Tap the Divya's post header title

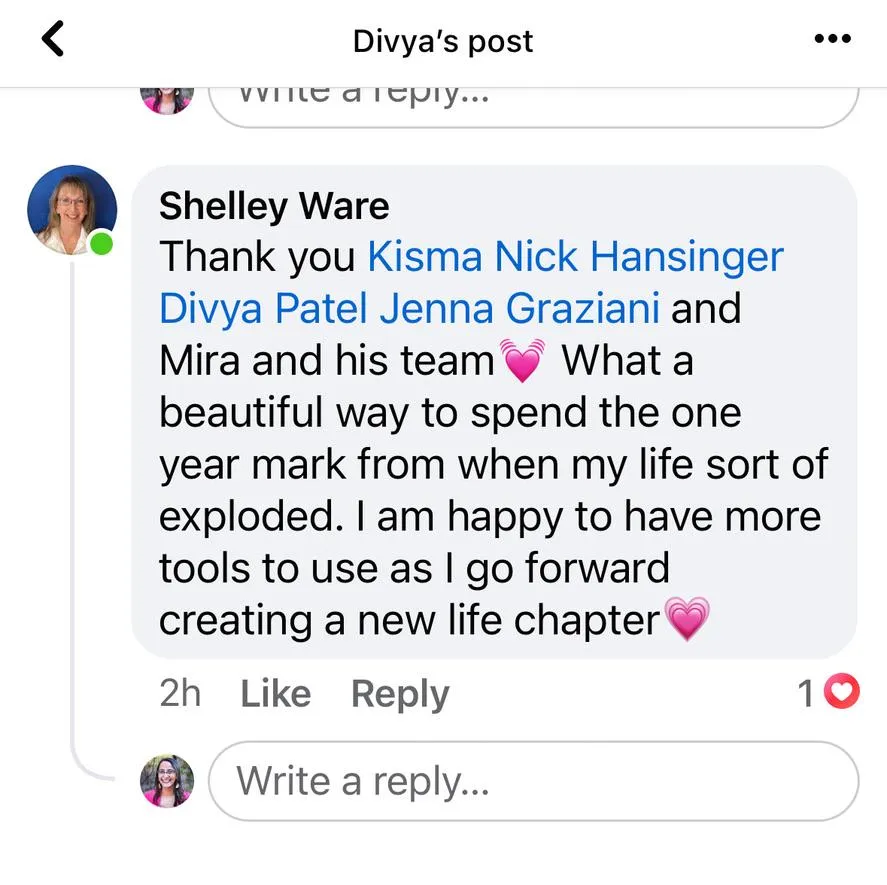(x=443, y=41)
